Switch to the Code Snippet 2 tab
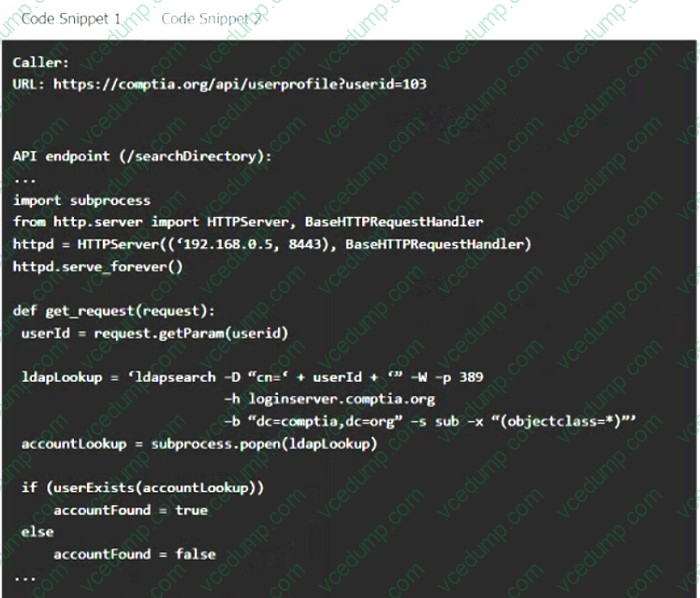700x598 pixels. [x=211, y=19]
